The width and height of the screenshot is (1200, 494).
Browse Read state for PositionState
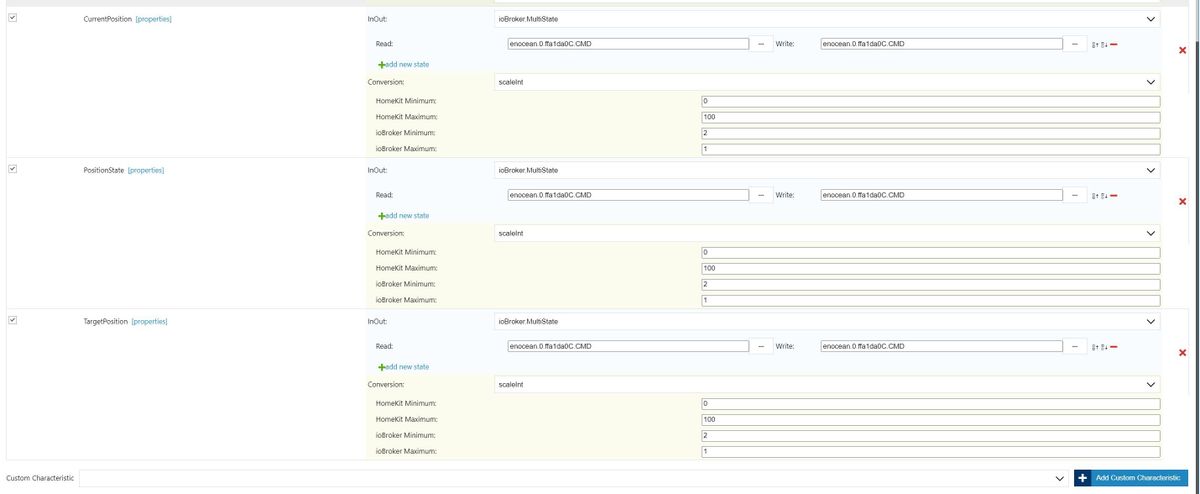761,195
